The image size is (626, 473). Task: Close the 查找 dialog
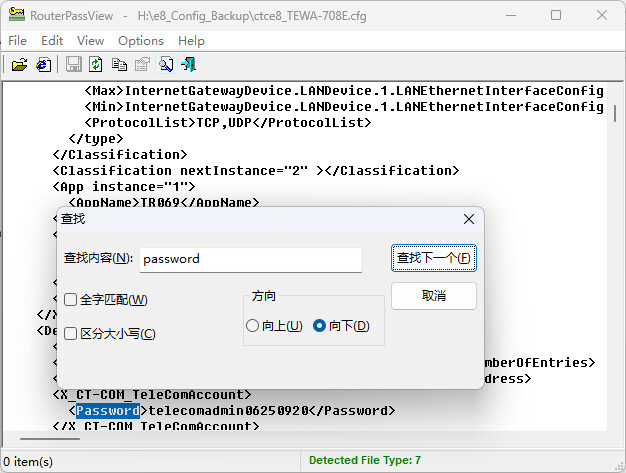[469, 219]
